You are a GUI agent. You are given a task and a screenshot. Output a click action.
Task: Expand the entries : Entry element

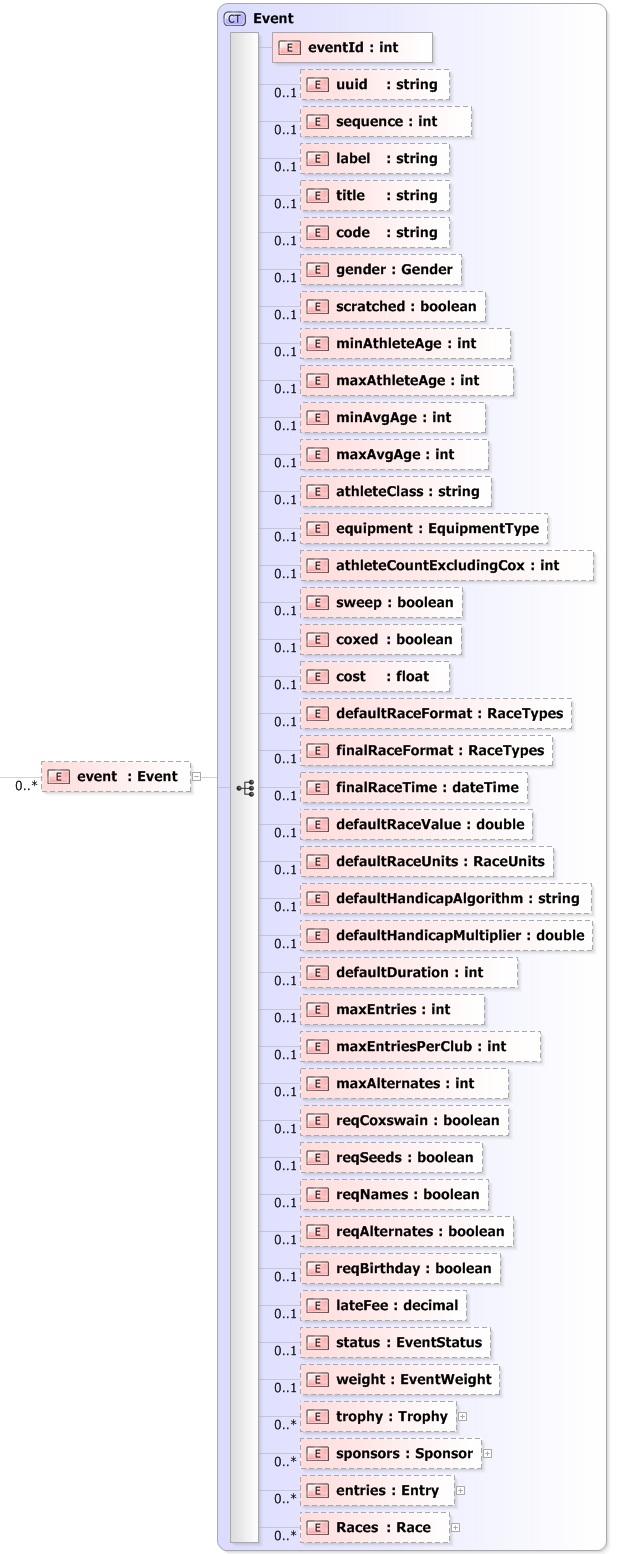tap(460, 1490)
